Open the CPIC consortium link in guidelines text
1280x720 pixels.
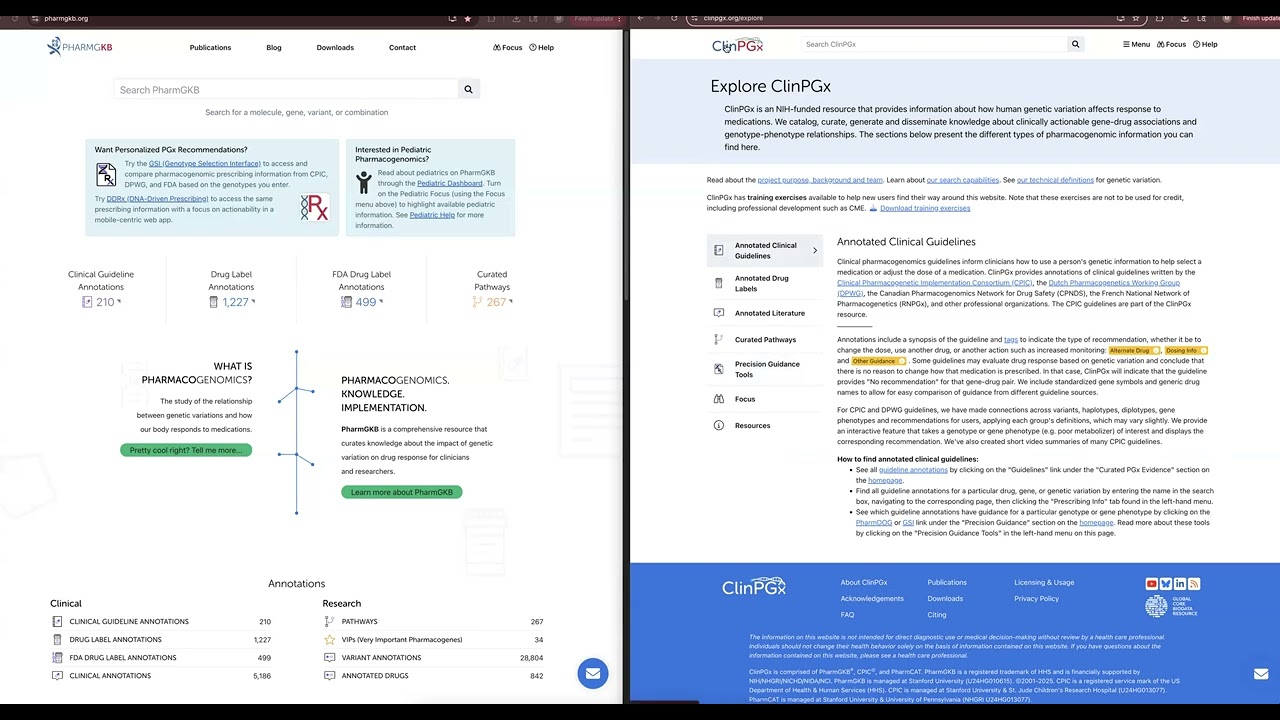pos(935,283)
